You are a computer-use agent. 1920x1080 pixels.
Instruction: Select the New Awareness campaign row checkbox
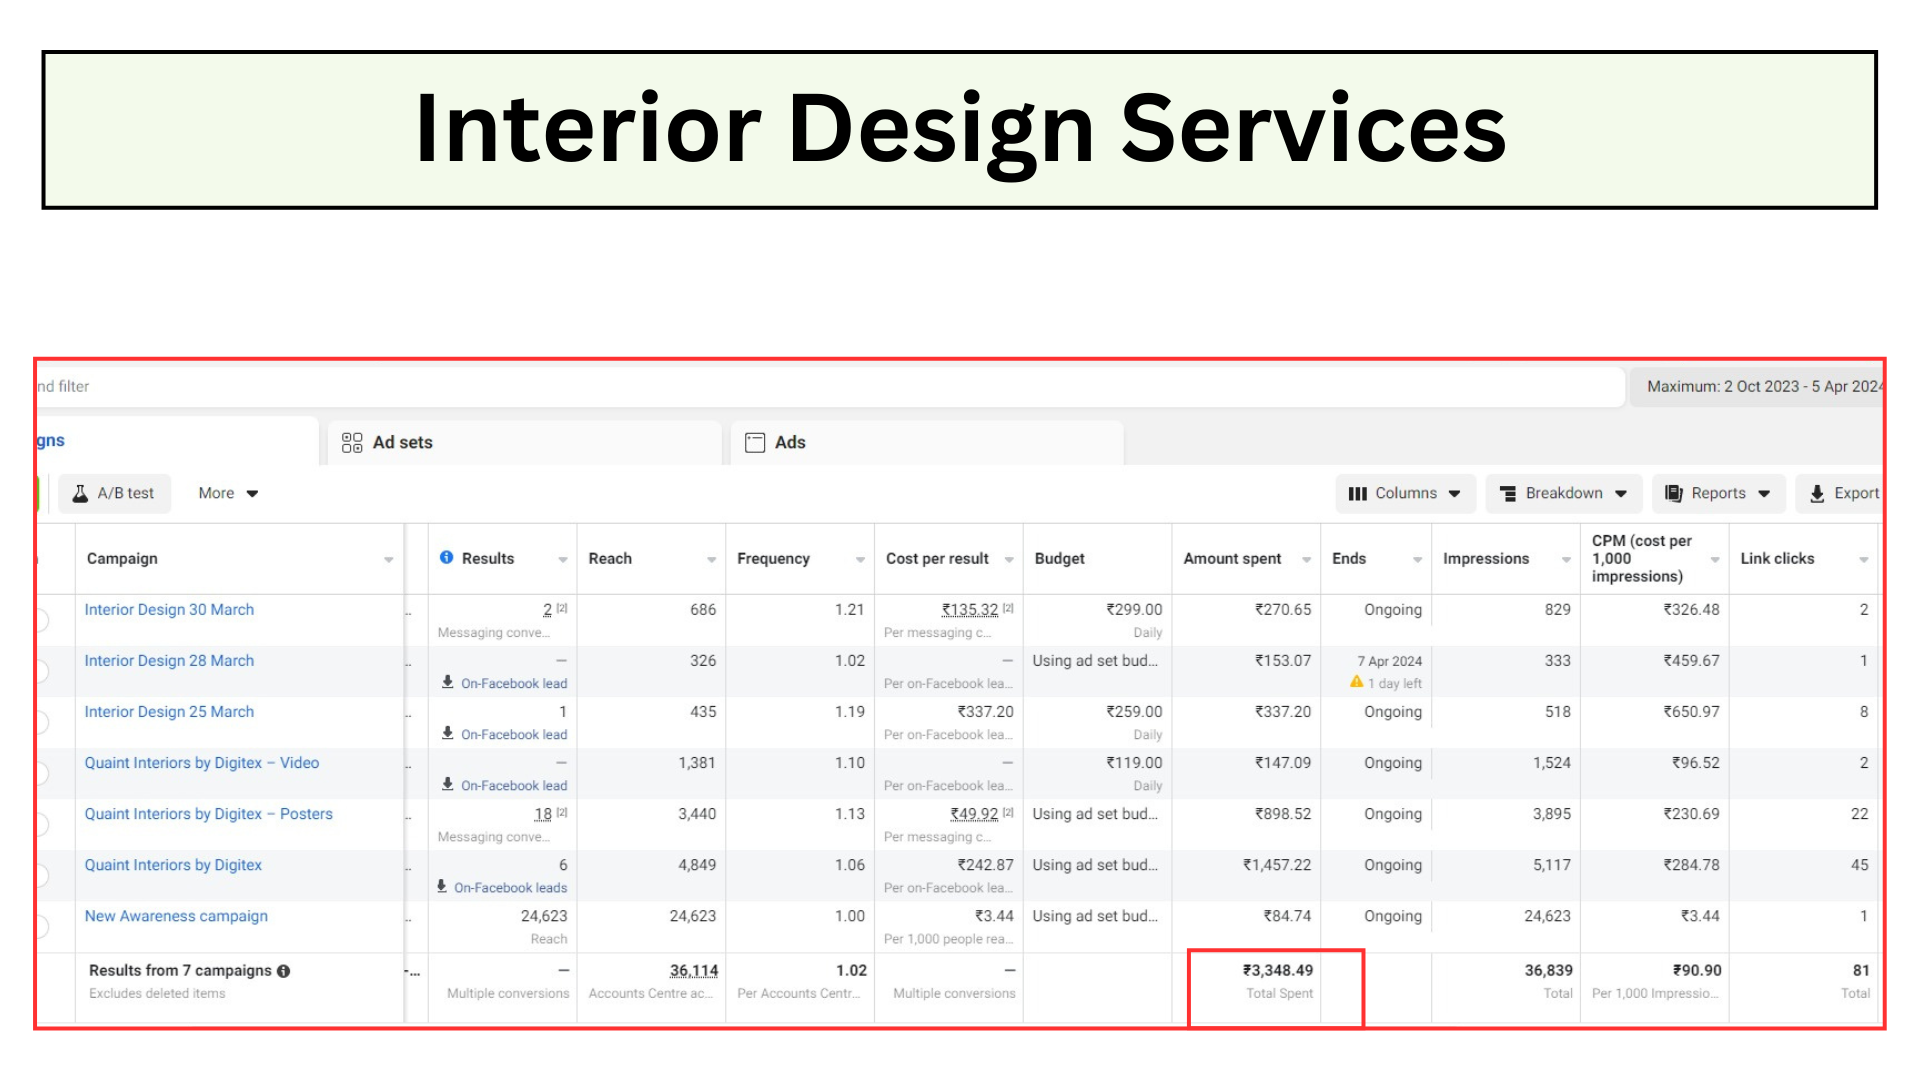point(42,926)
